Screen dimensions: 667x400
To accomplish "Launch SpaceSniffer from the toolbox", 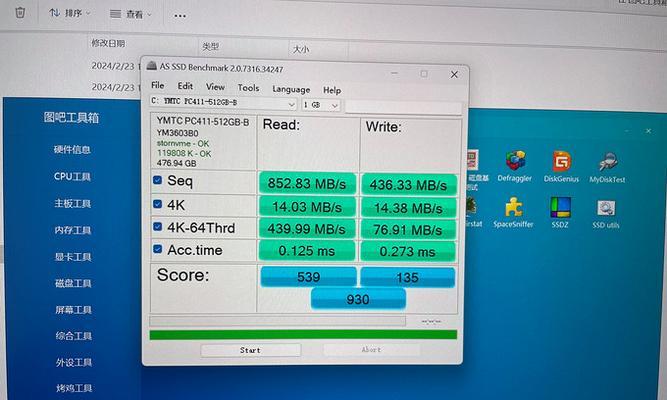I will pos(513,212).
